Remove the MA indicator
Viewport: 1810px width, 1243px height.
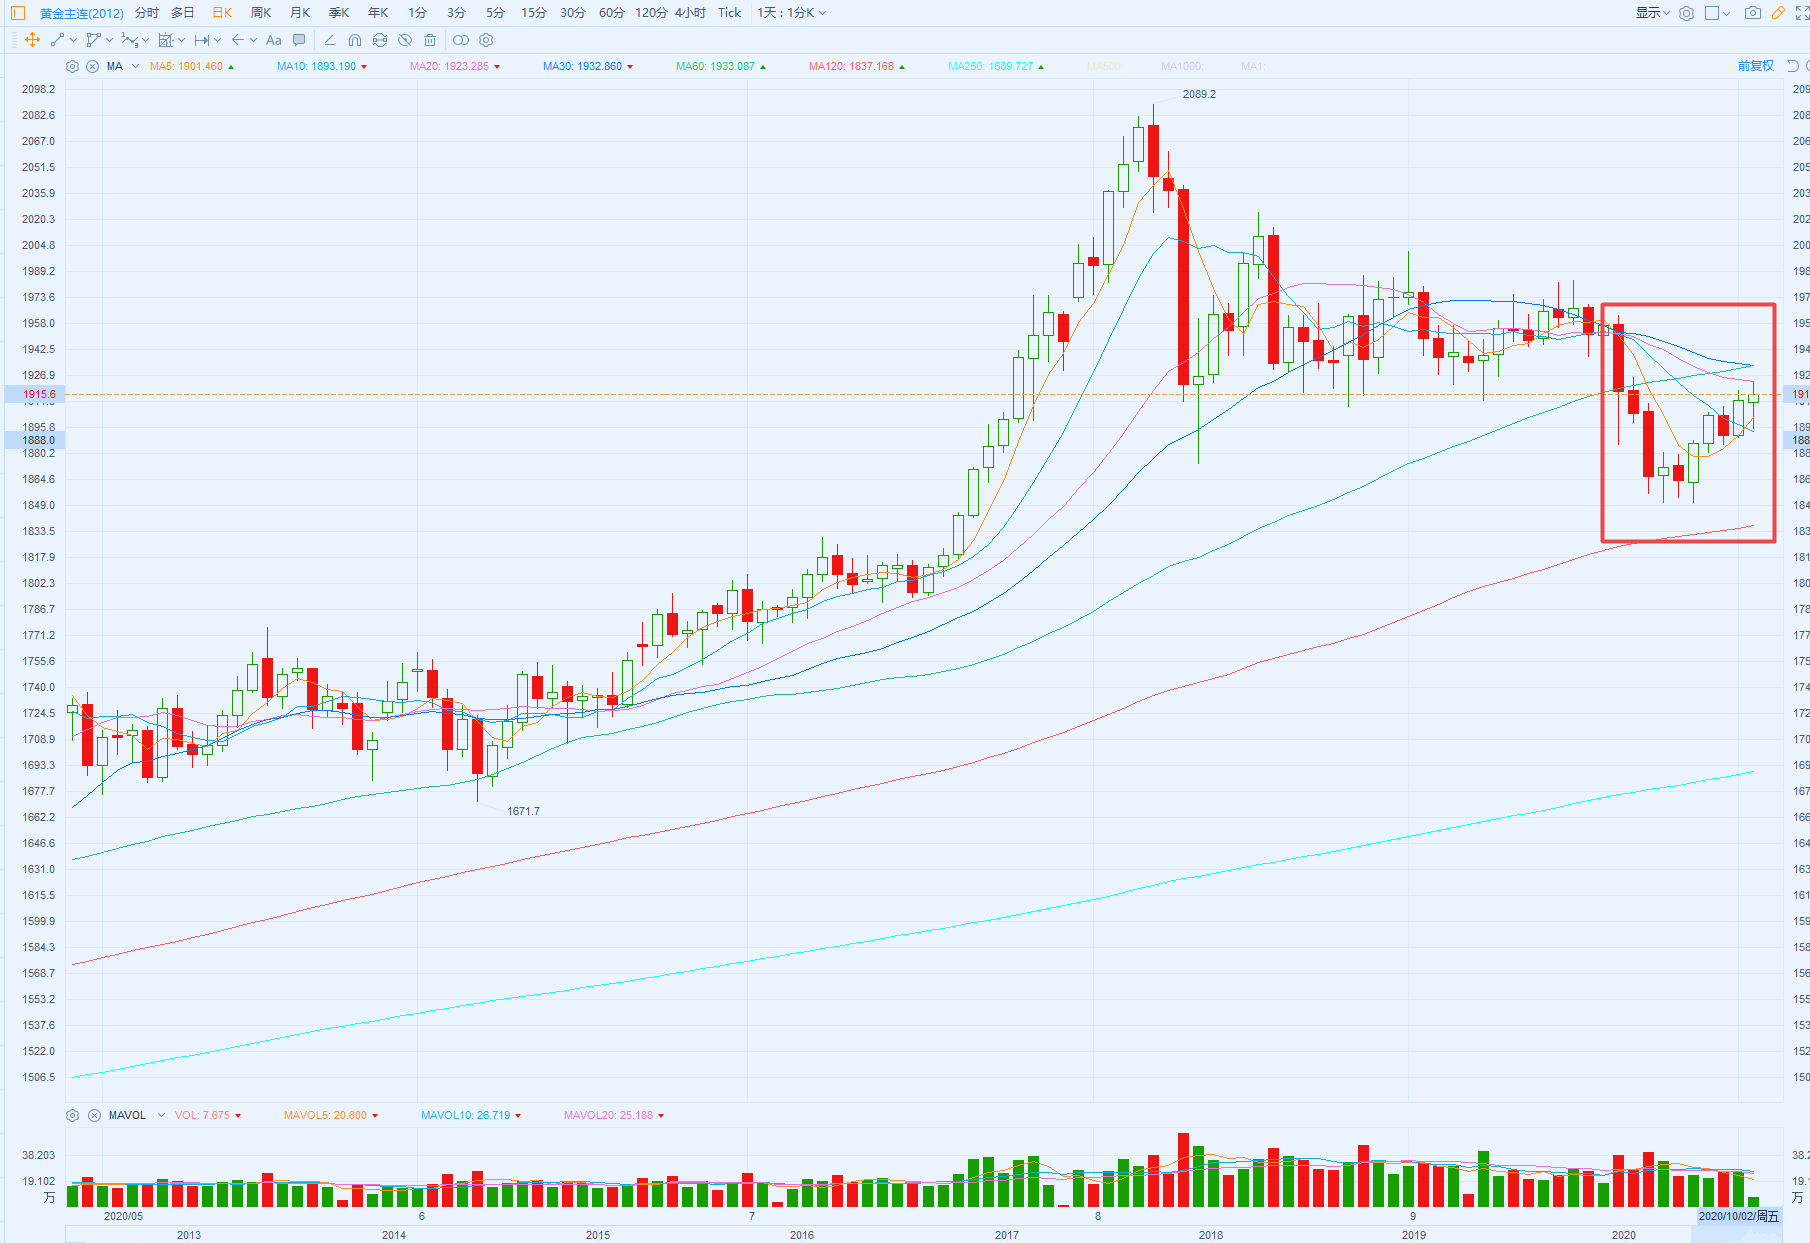pos(92,66)
